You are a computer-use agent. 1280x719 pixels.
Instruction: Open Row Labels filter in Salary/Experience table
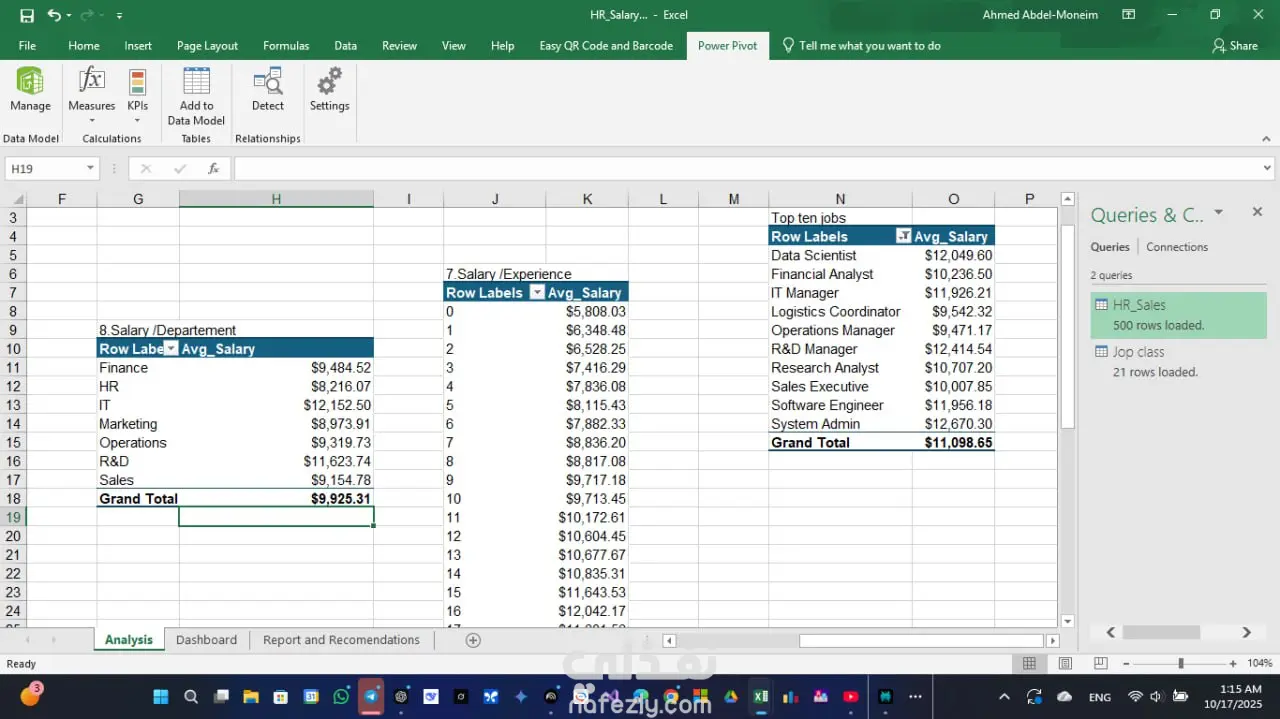[x=537, y=293]
